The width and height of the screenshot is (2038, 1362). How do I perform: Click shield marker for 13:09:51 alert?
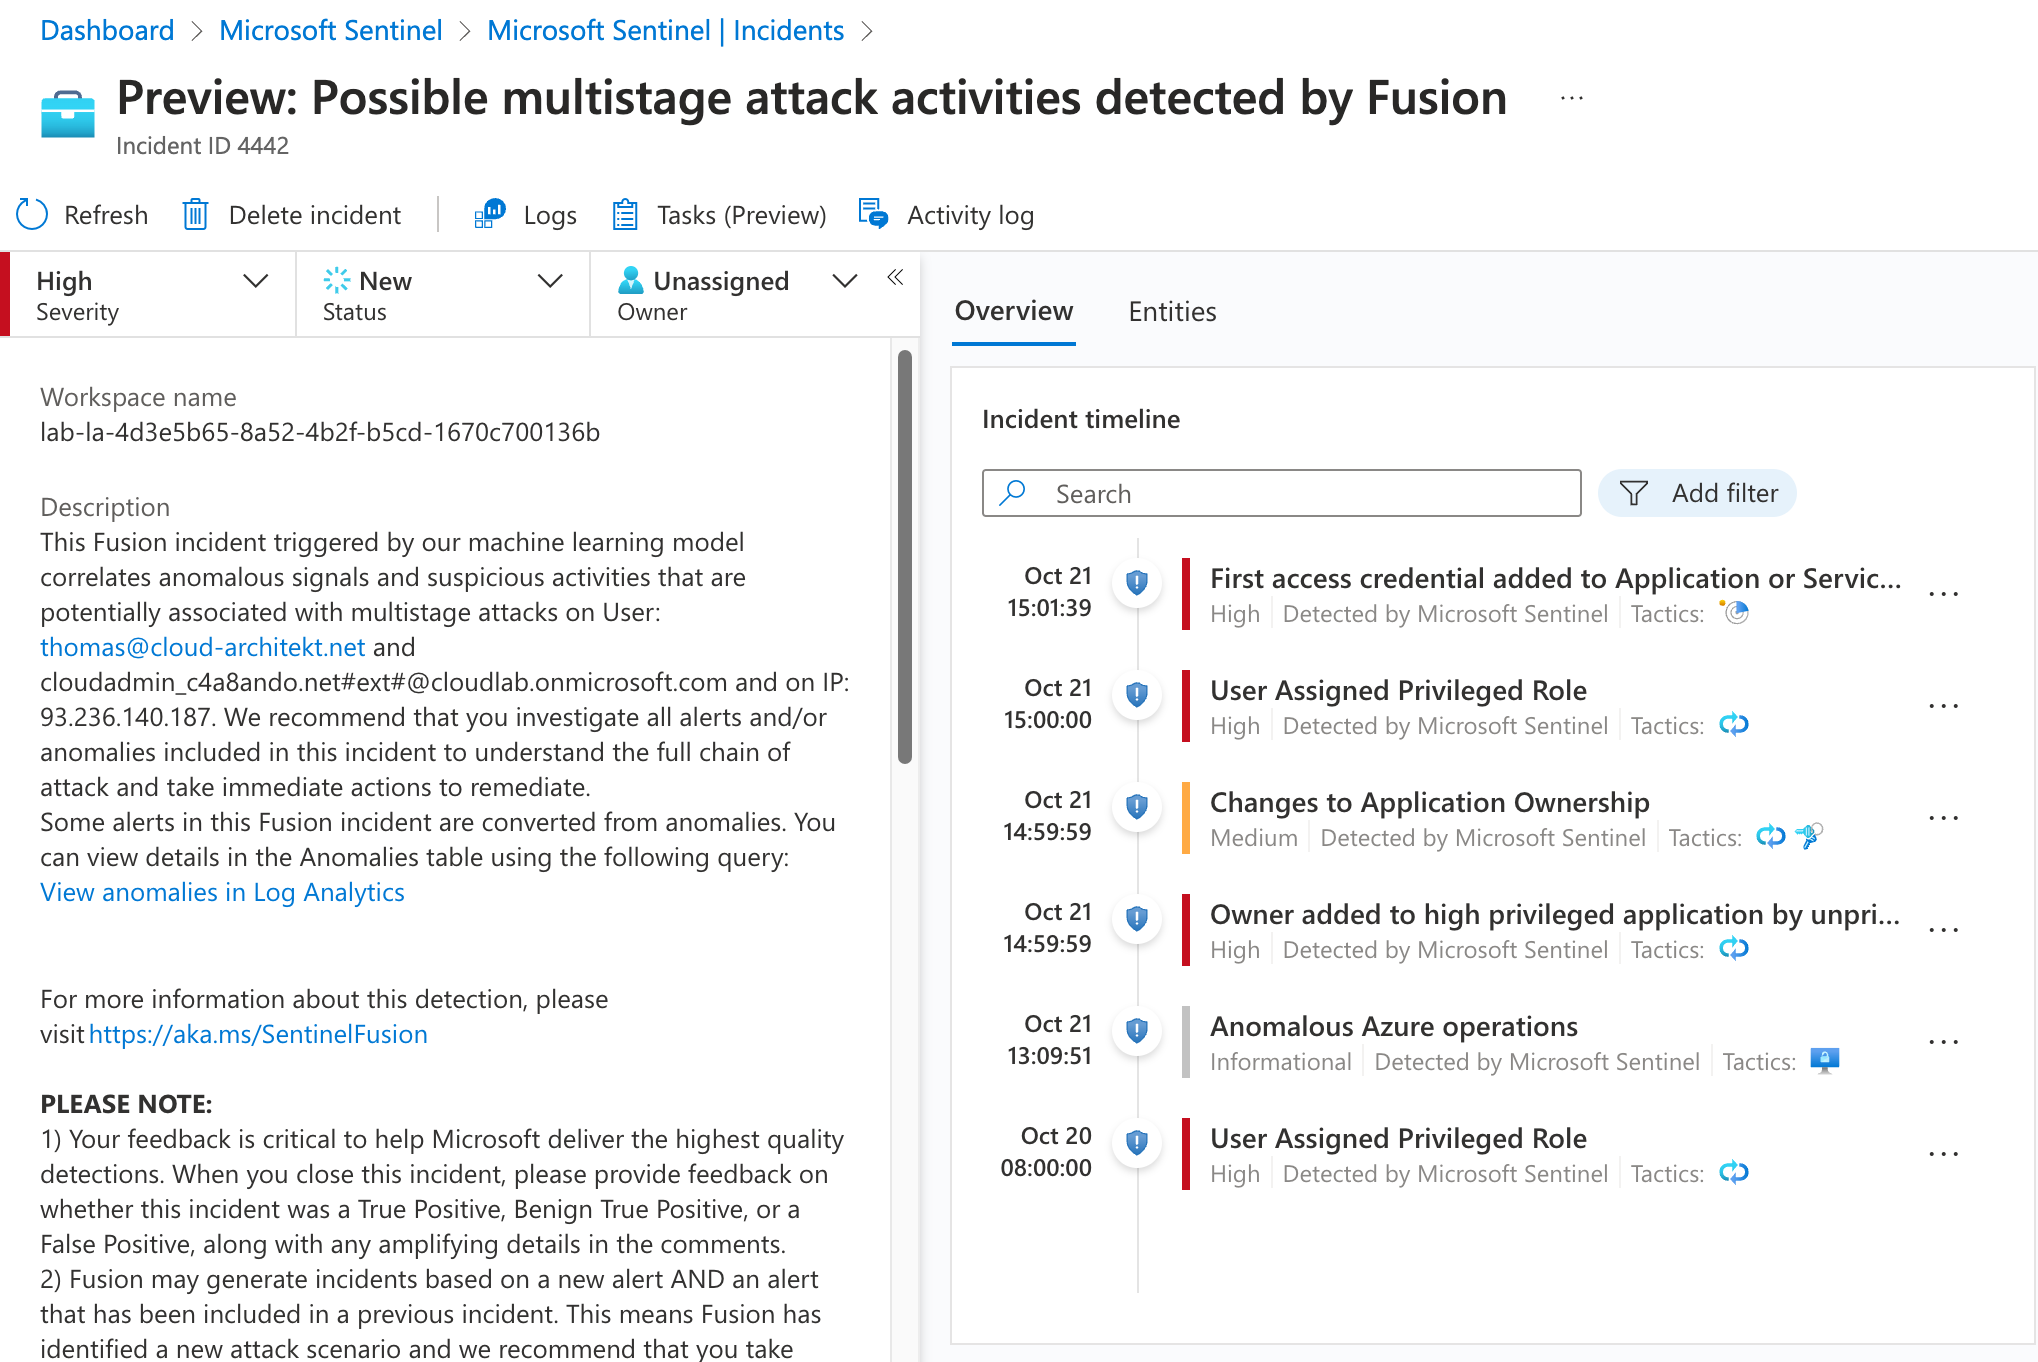click(x=1137, y=1030)
